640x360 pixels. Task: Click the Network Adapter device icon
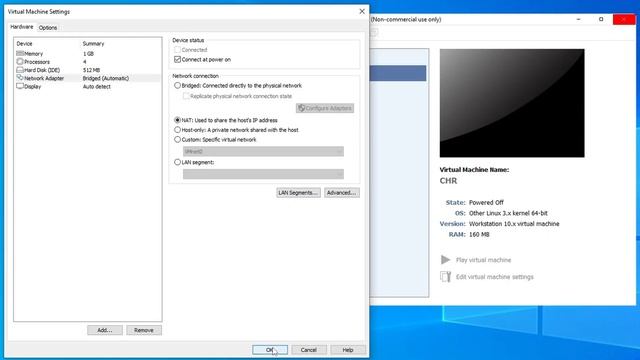click(x=20, y=78)
